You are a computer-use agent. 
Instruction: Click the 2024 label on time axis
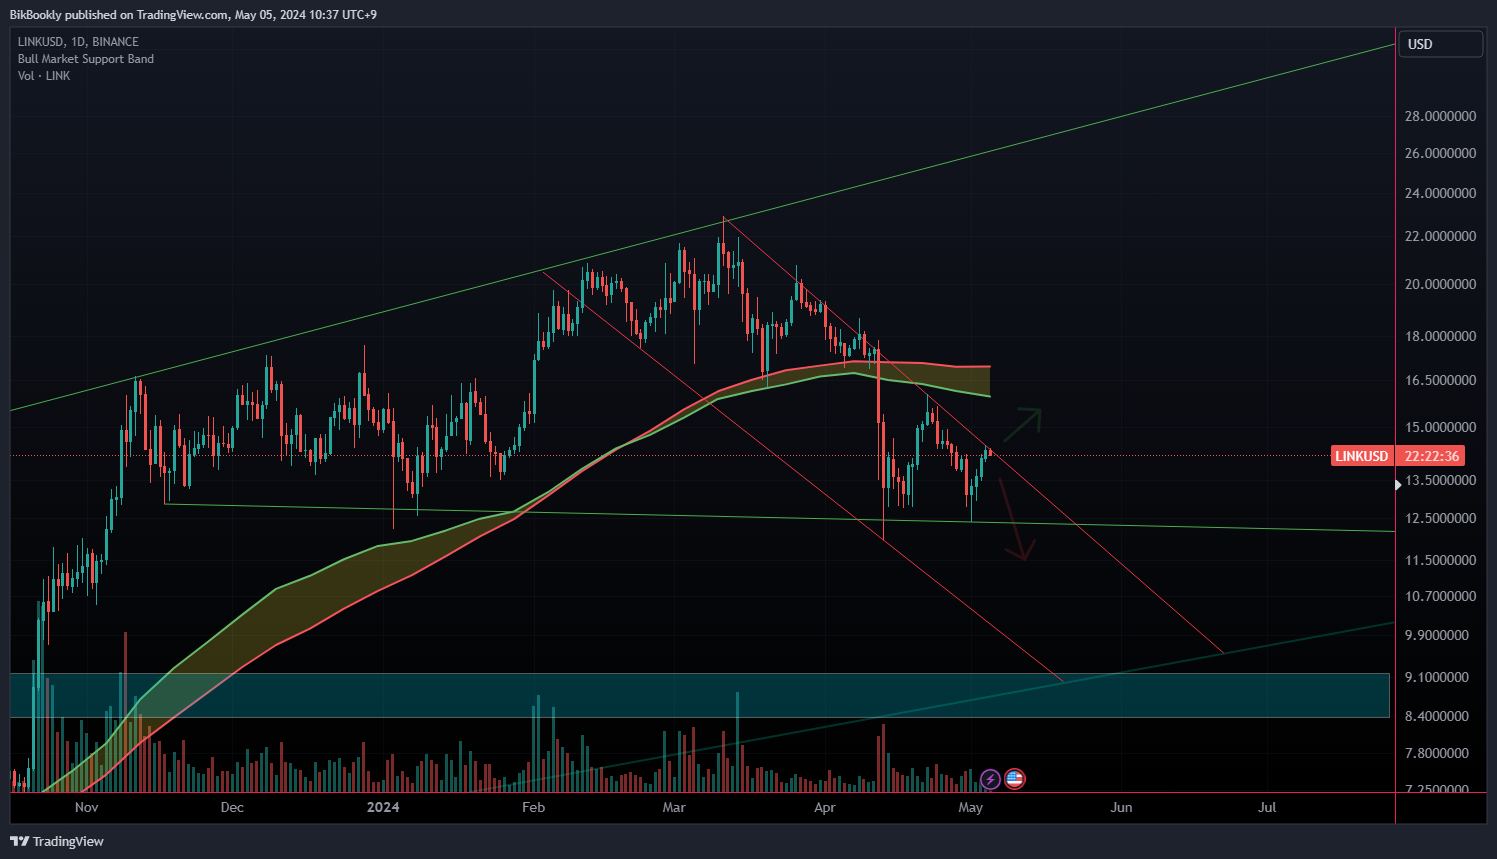[383, 807]
